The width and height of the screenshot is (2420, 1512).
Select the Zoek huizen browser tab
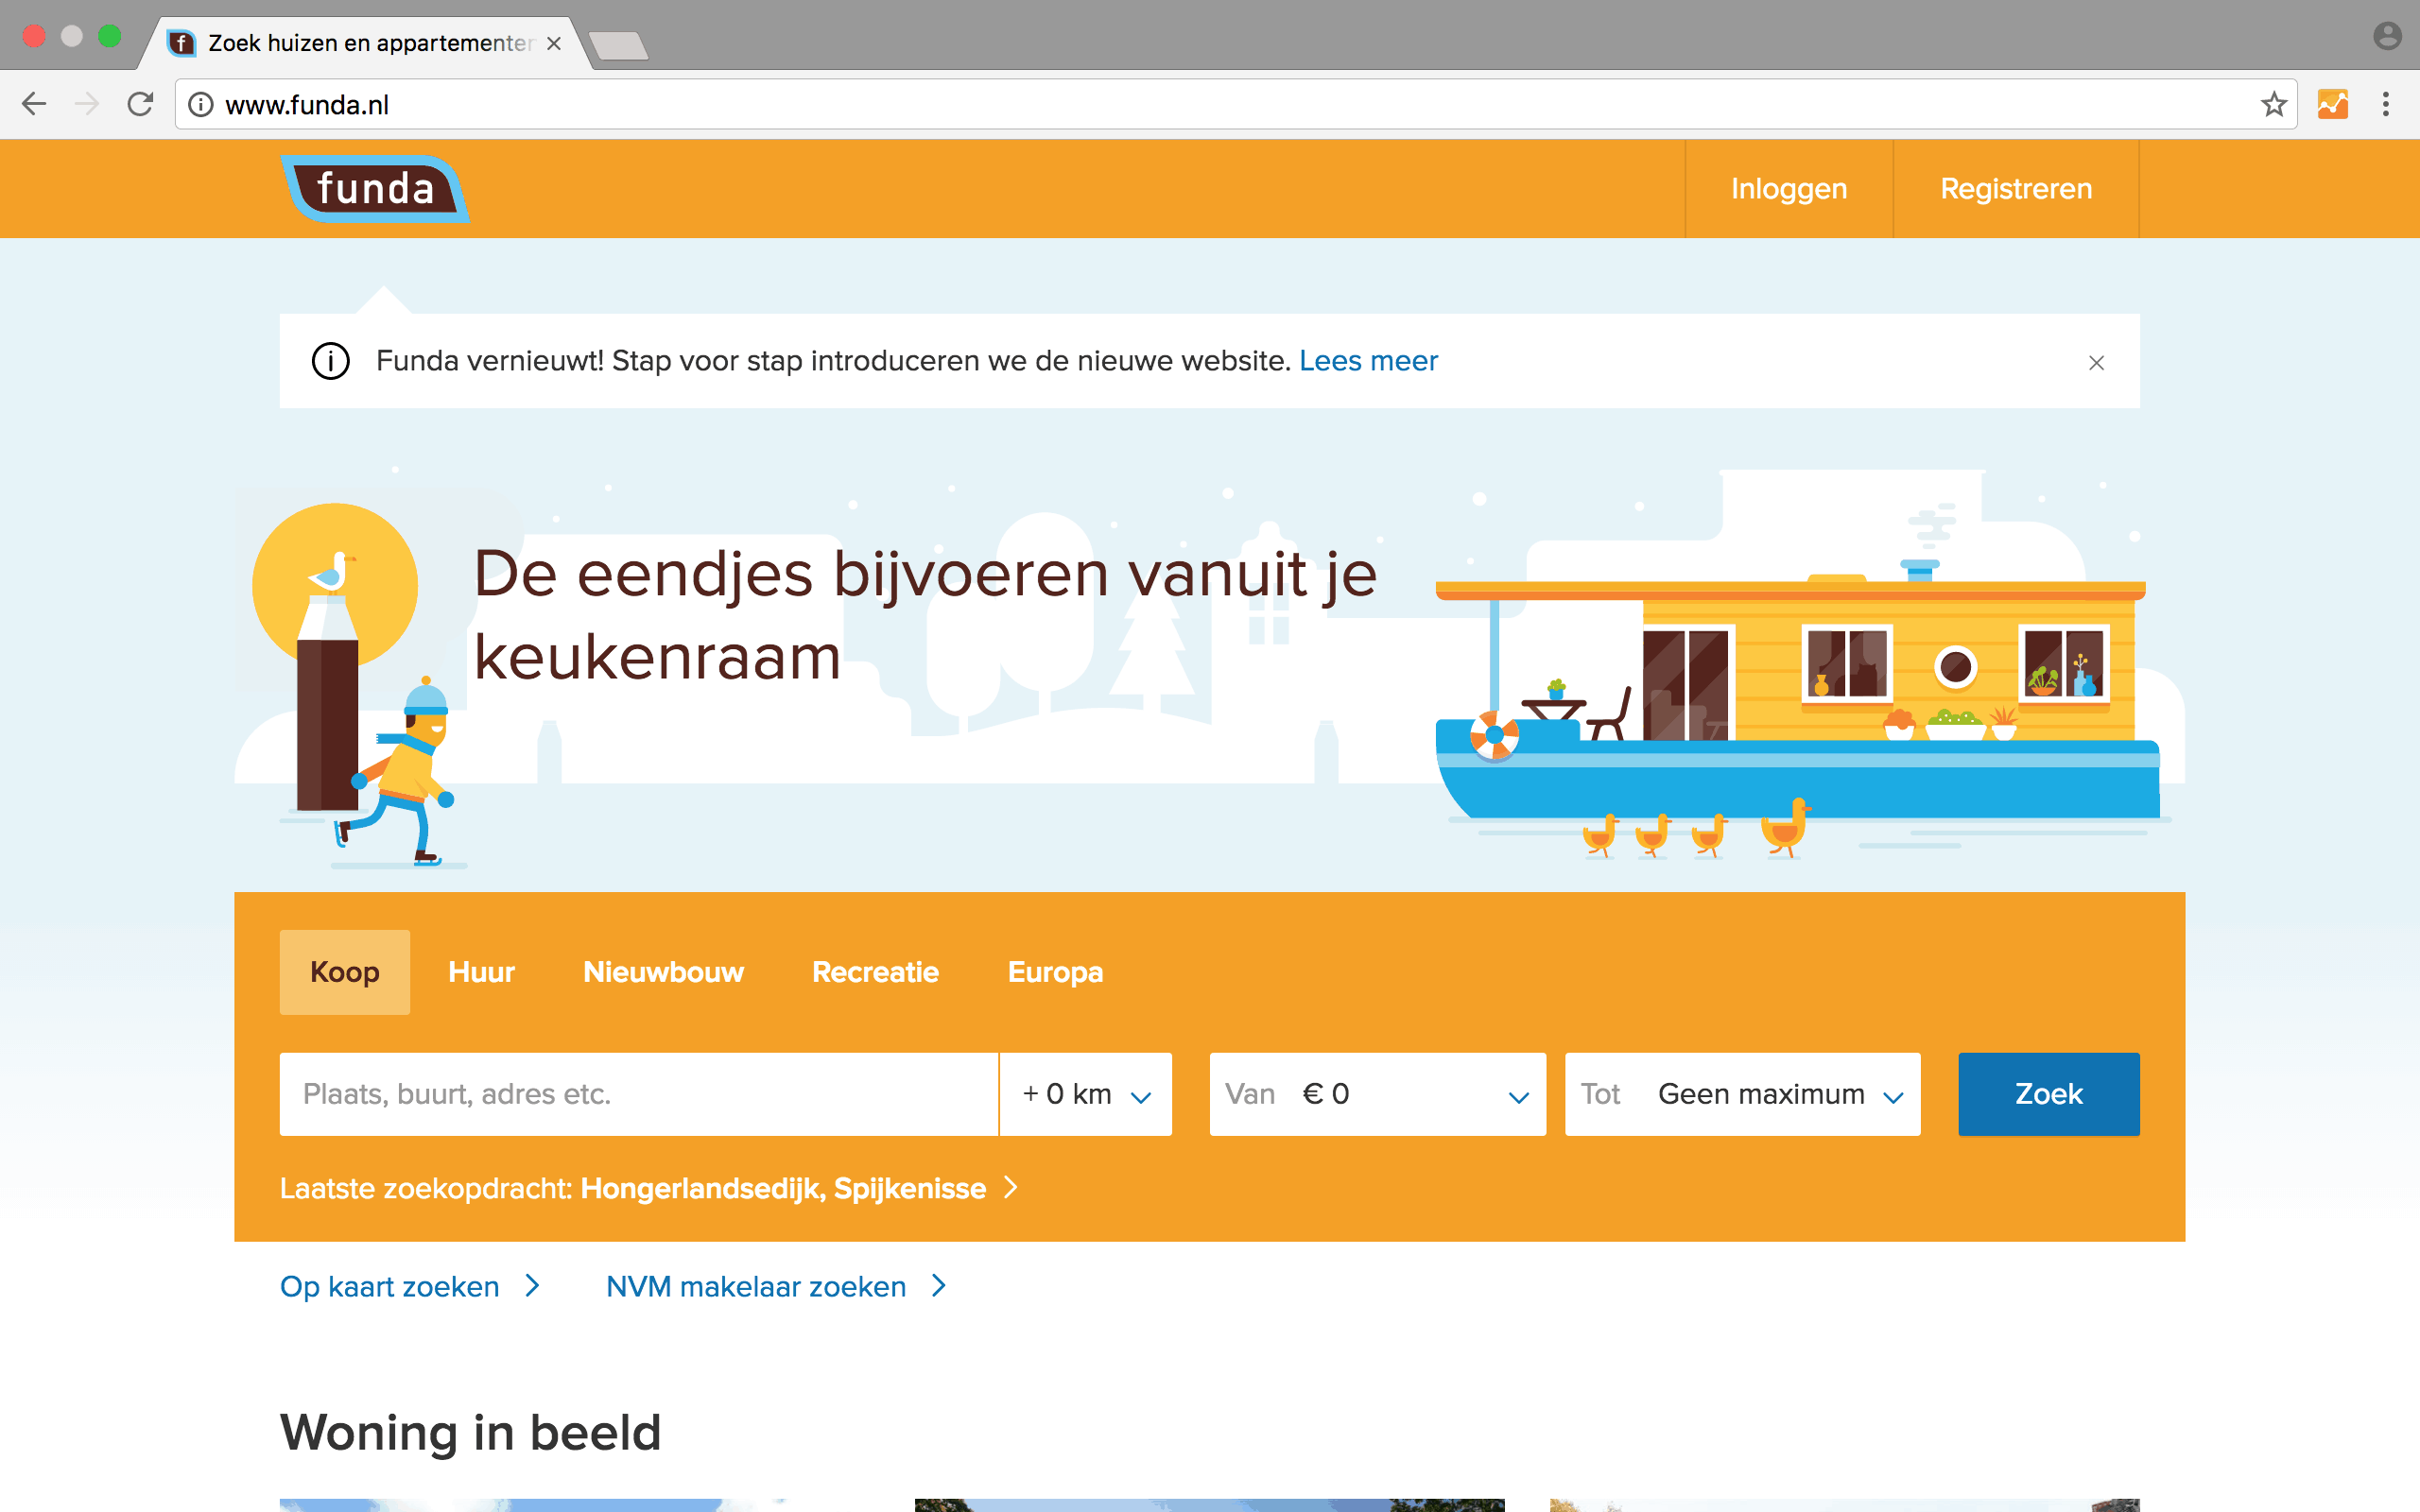pos(366,43)
